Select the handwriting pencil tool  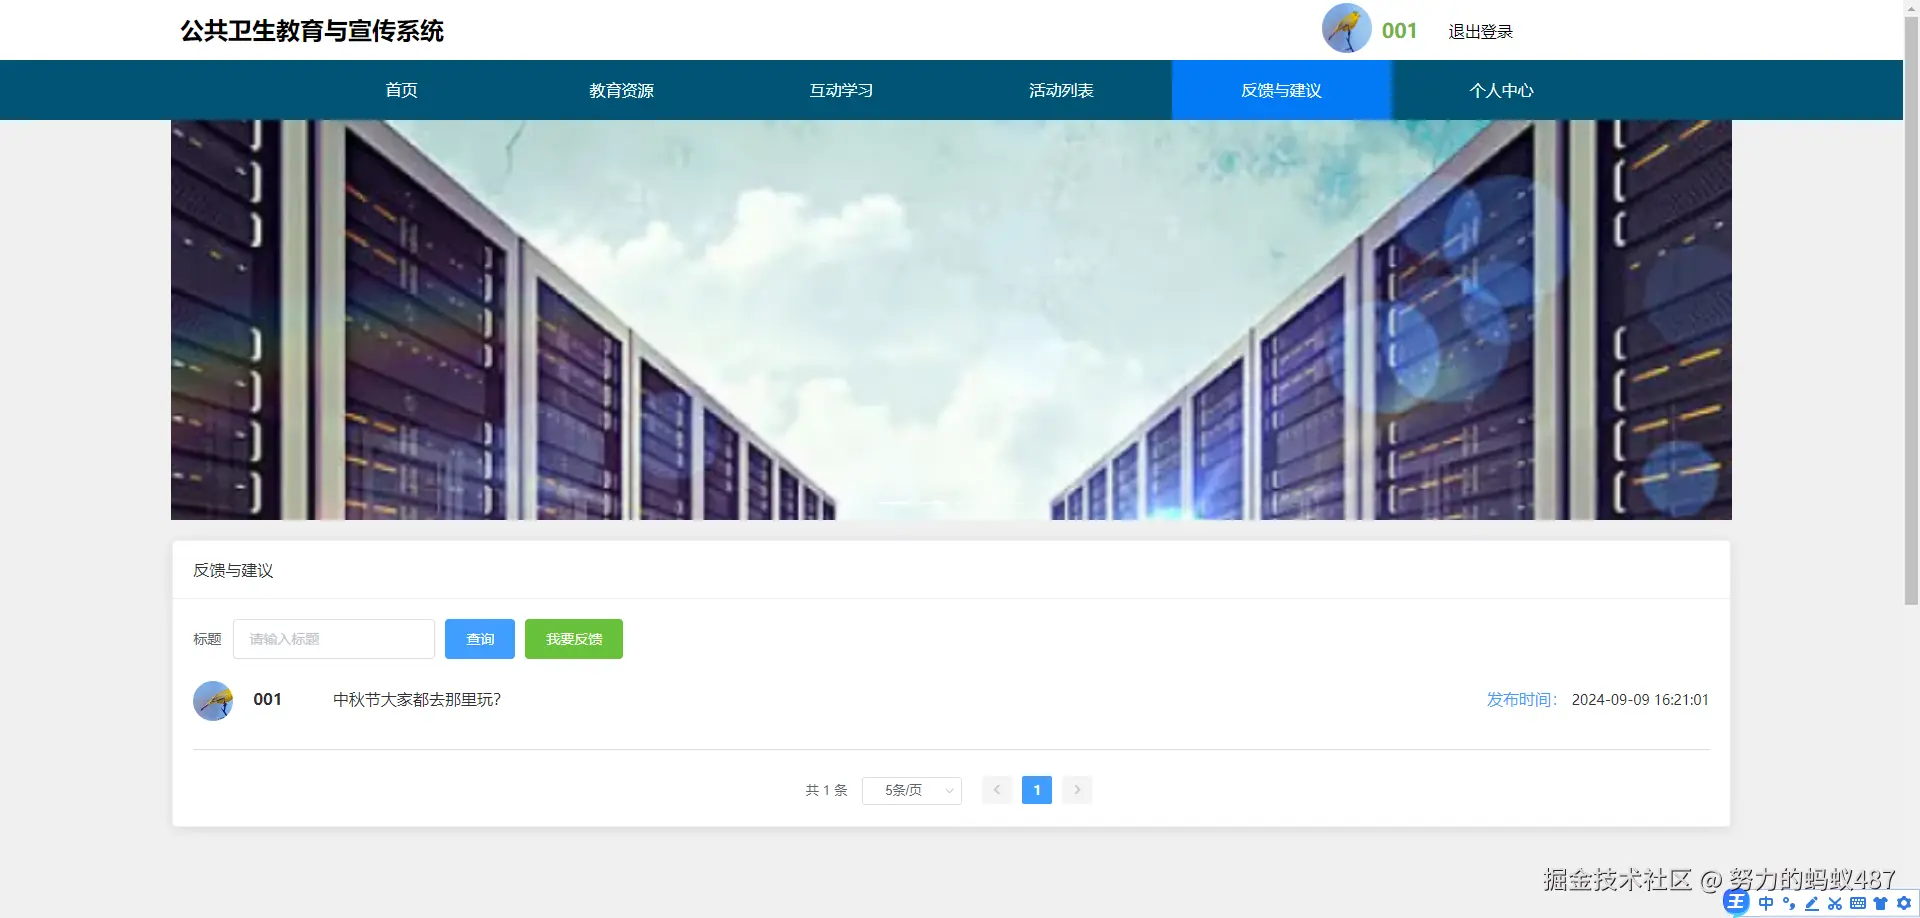point(1812,903)
